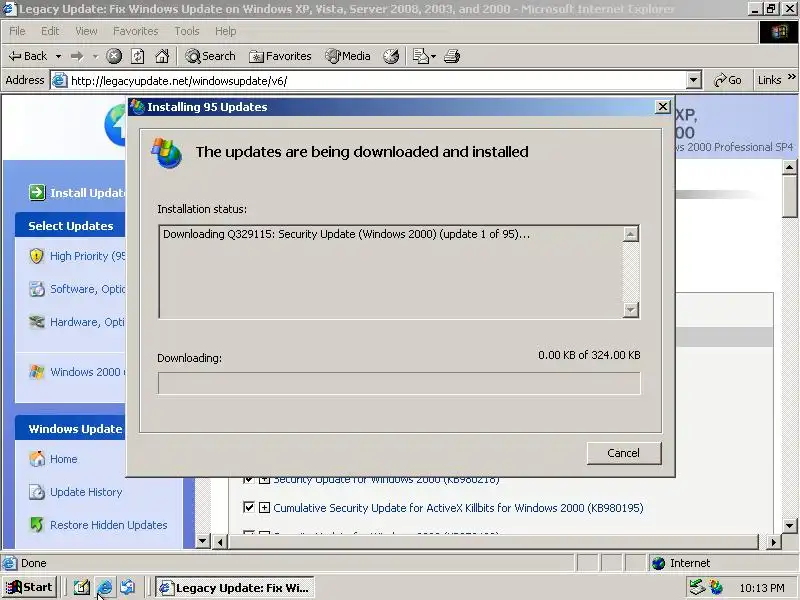Screen dimensions: 800x600
Task: Click the Restore Hidden Updates icon
Action: click(37, 524)
